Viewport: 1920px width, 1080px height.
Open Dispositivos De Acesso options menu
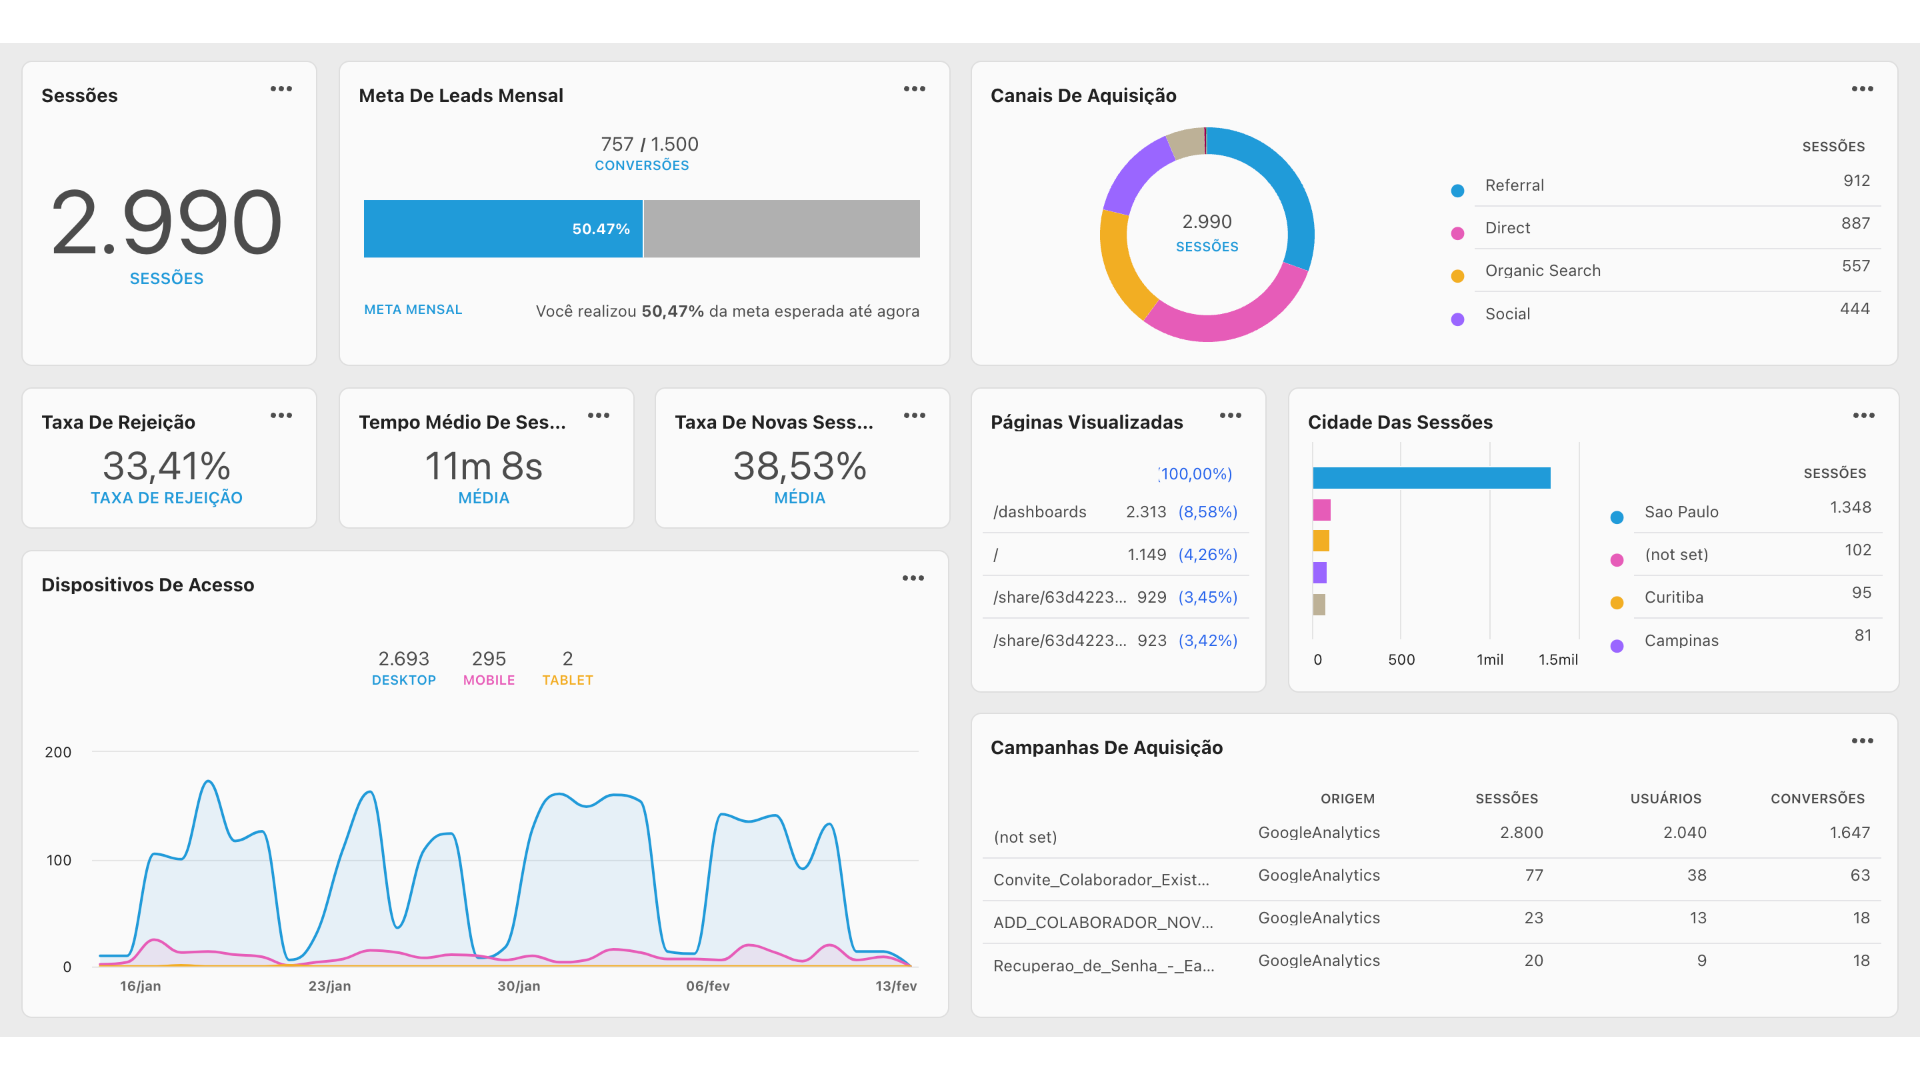(x=913, y=578)
